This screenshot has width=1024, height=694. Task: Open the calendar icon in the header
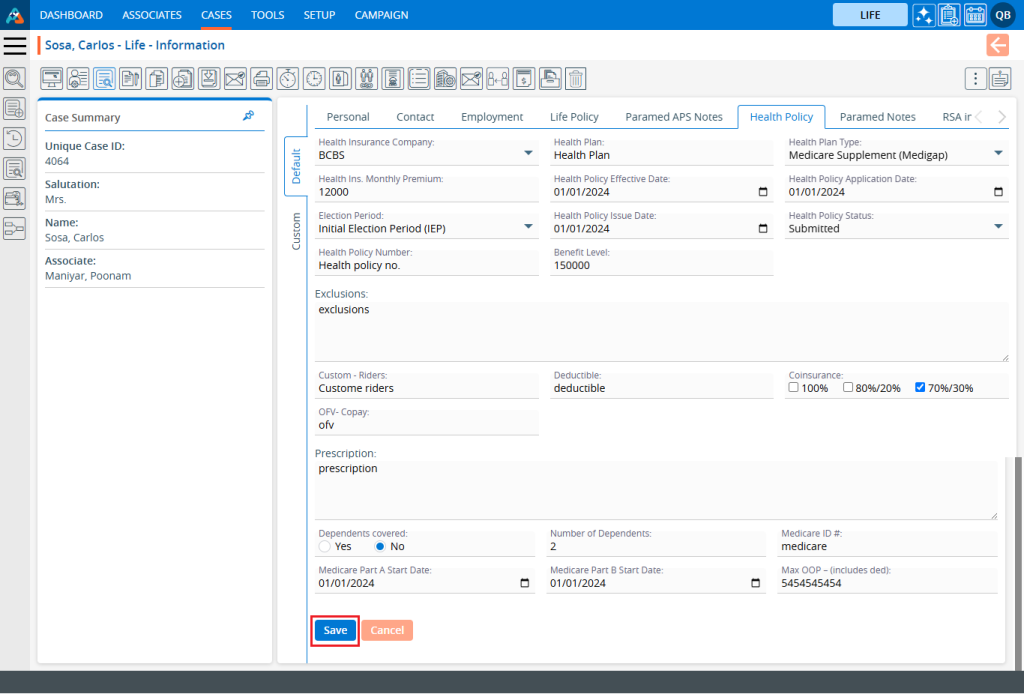[x=975, y=15]
